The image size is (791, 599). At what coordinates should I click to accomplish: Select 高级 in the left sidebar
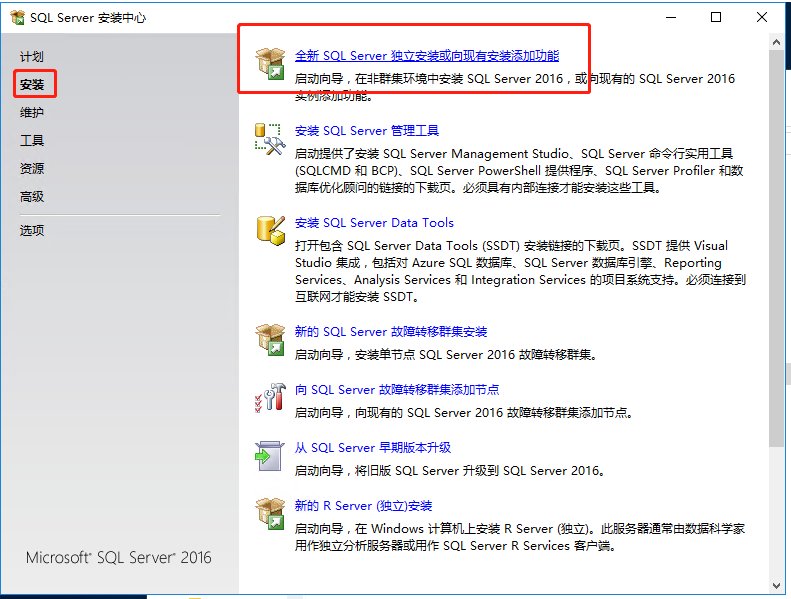(32, 196)
